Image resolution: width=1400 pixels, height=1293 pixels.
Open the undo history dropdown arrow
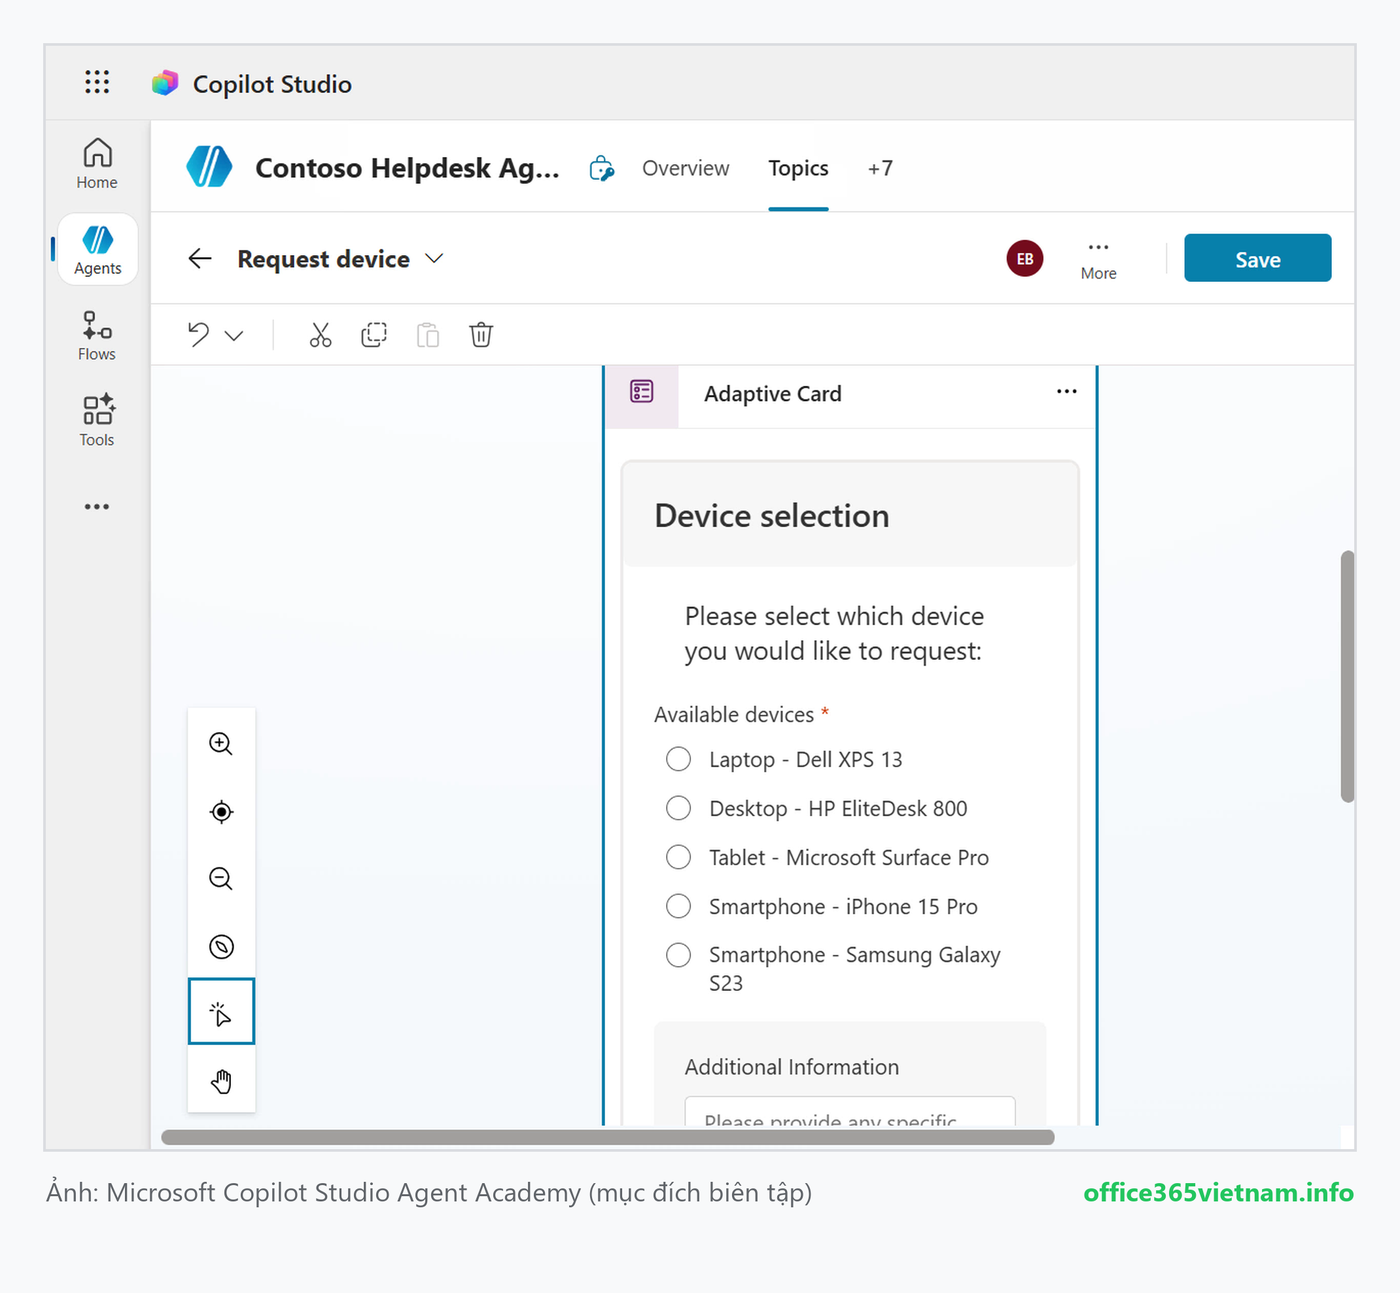tap(234, 336)
